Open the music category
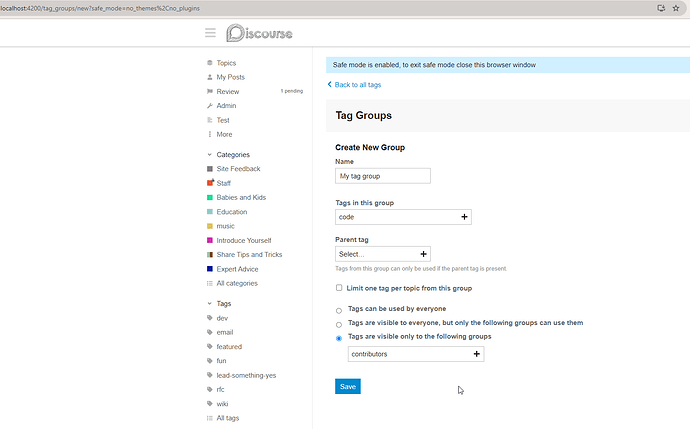 225,226
